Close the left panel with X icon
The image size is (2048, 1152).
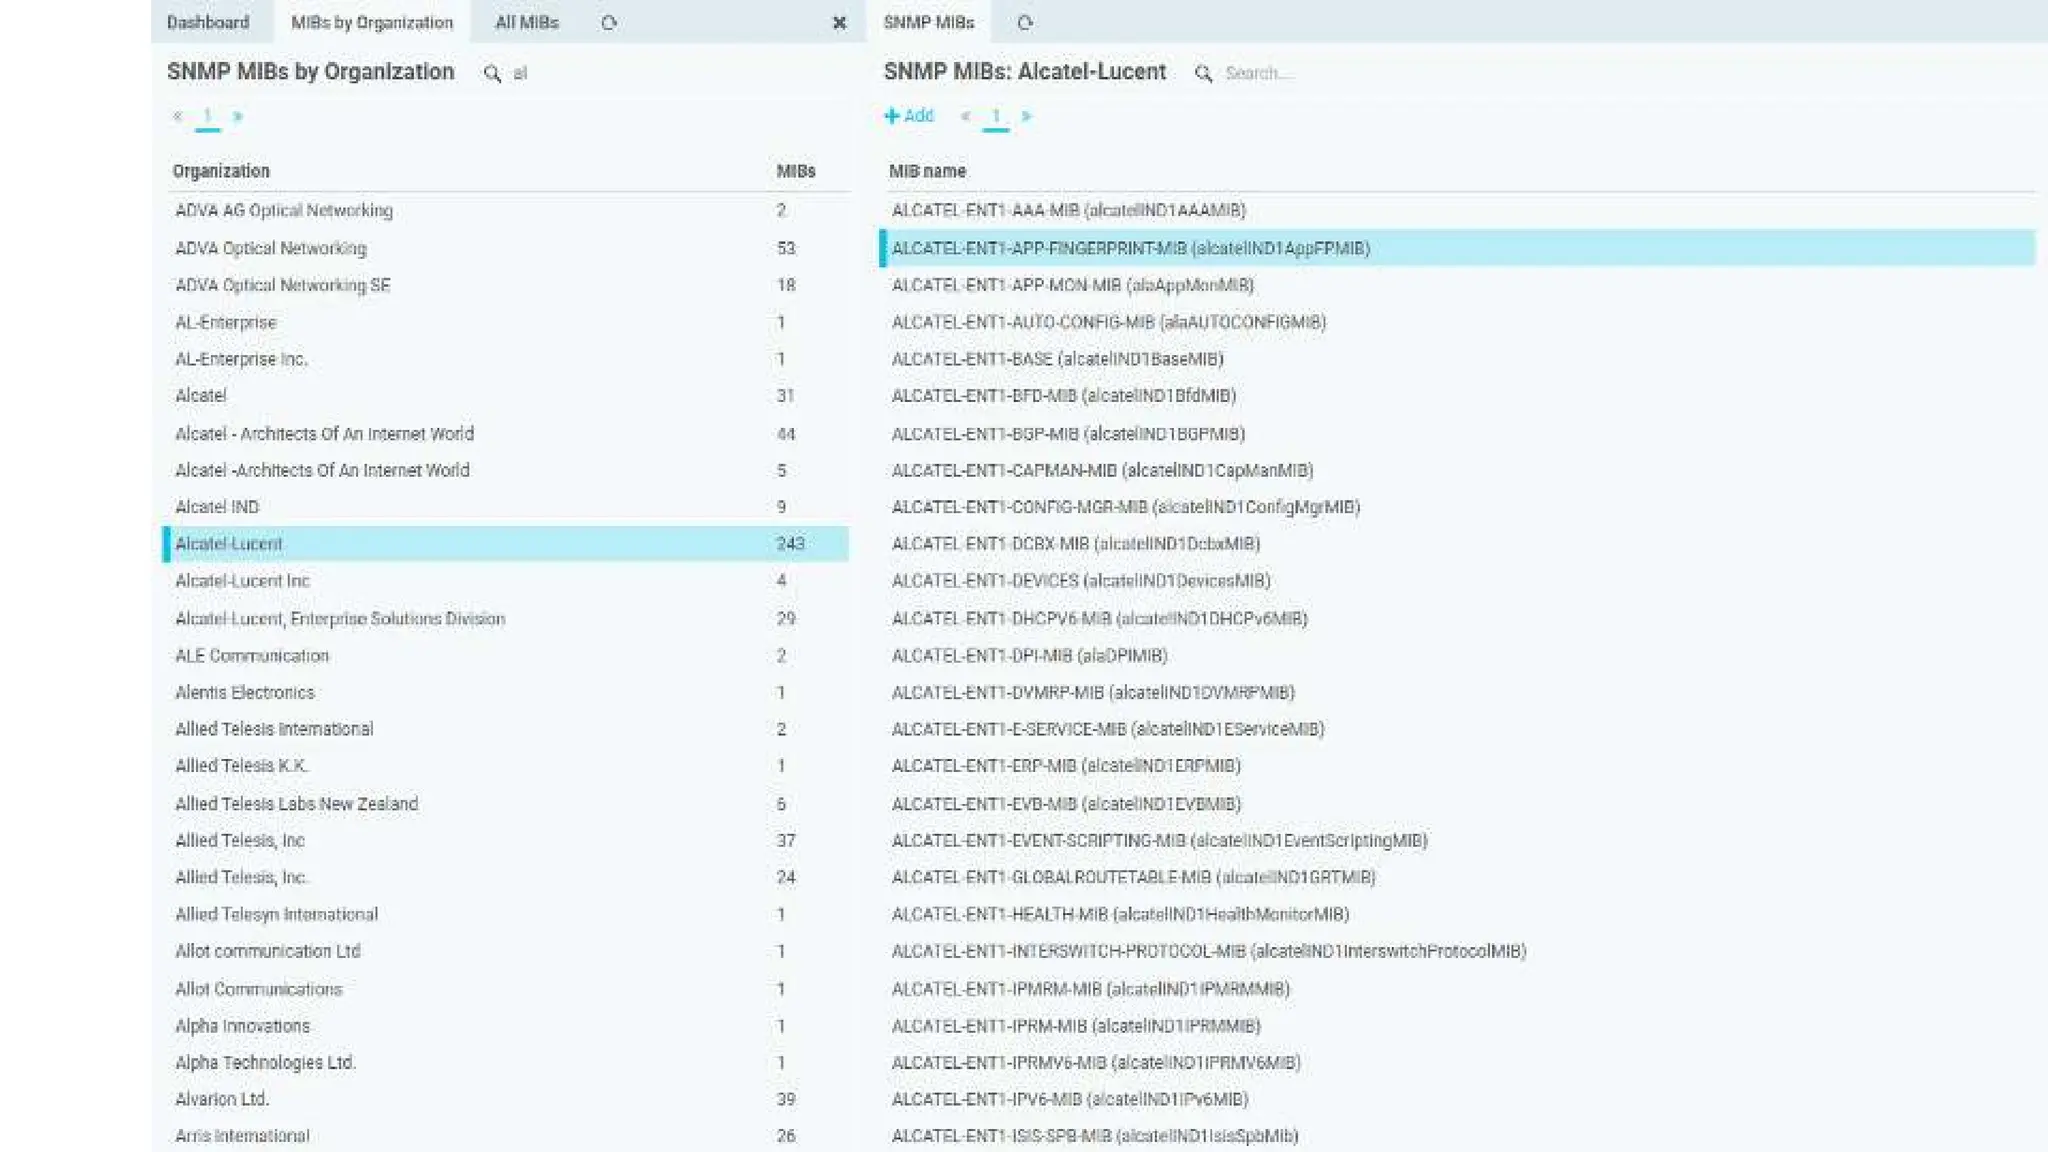pos(839,22)
